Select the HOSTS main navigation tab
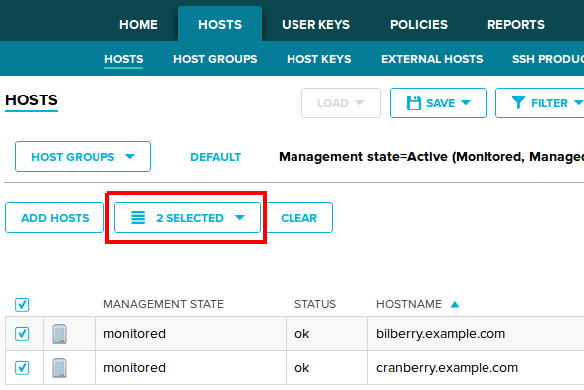 (220, 25)
